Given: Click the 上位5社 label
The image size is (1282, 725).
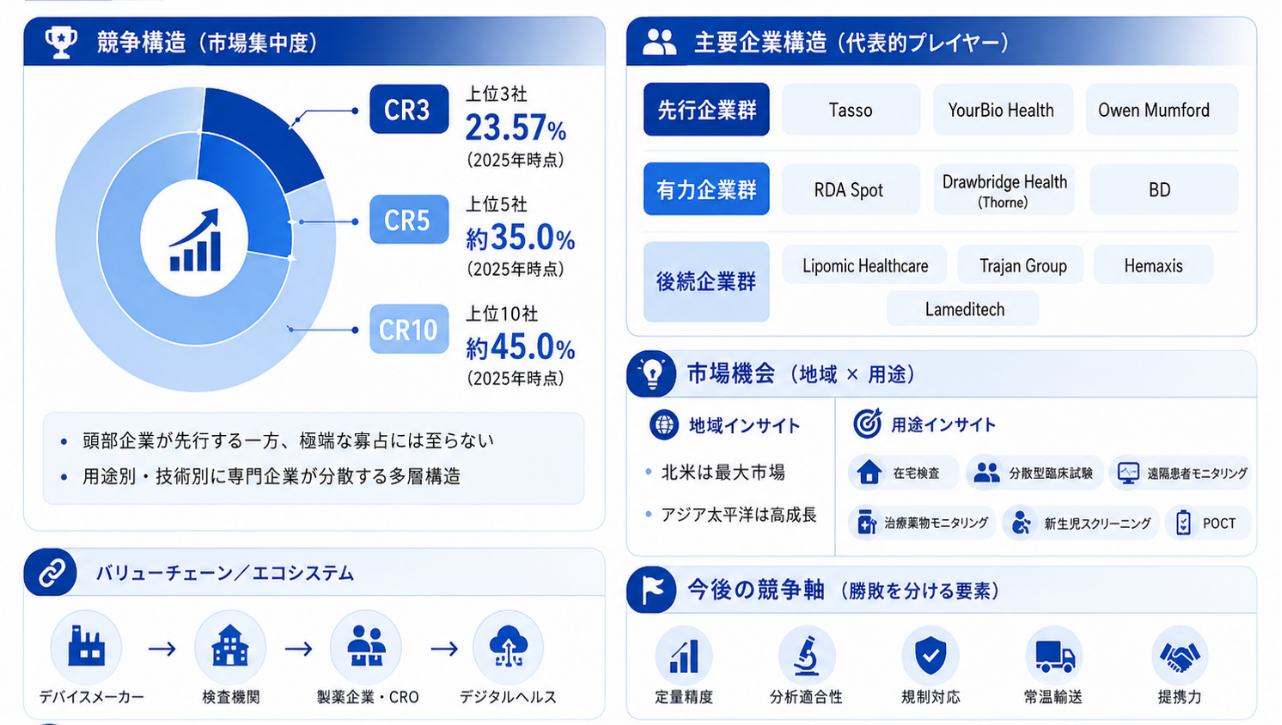Looking at the screenshot, I should (x=496, y=205).
